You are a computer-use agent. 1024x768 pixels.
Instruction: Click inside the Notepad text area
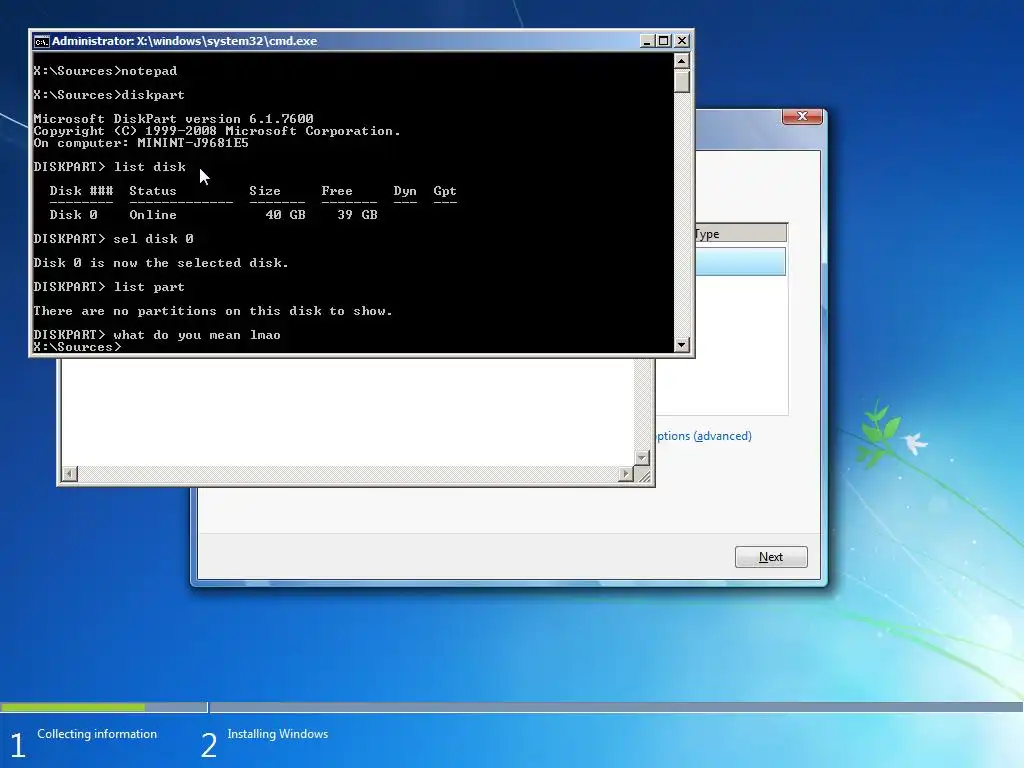click(x=347, y=411)
